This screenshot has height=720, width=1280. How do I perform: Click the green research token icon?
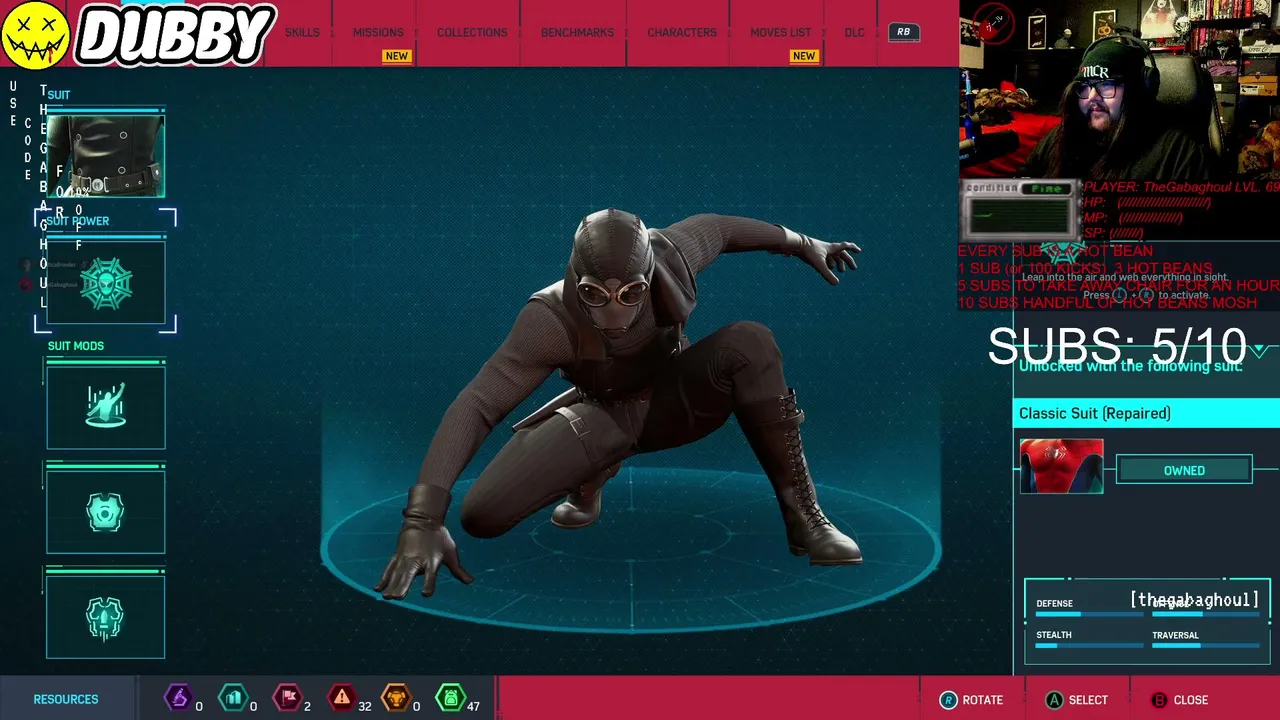click(x=451, y=698)
